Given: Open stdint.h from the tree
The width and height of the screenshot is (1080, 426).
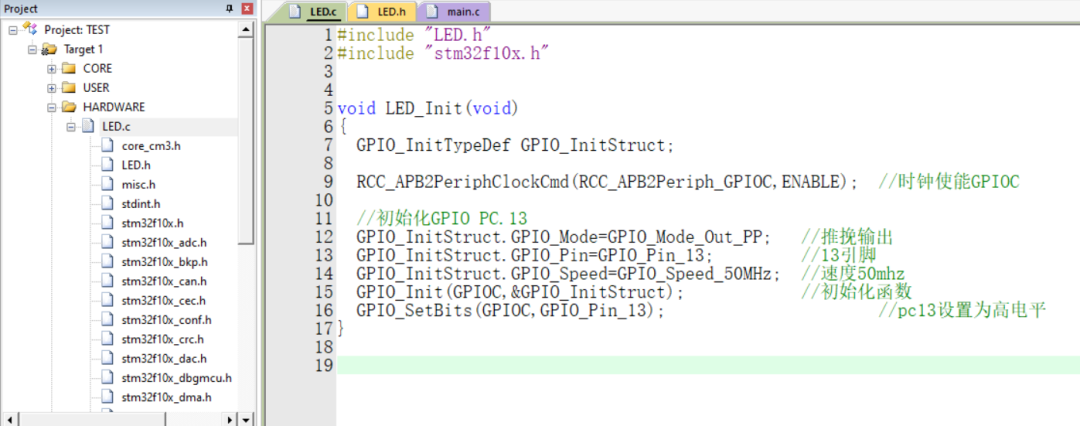Looking at the screenshot, I should tap(141, 204).
